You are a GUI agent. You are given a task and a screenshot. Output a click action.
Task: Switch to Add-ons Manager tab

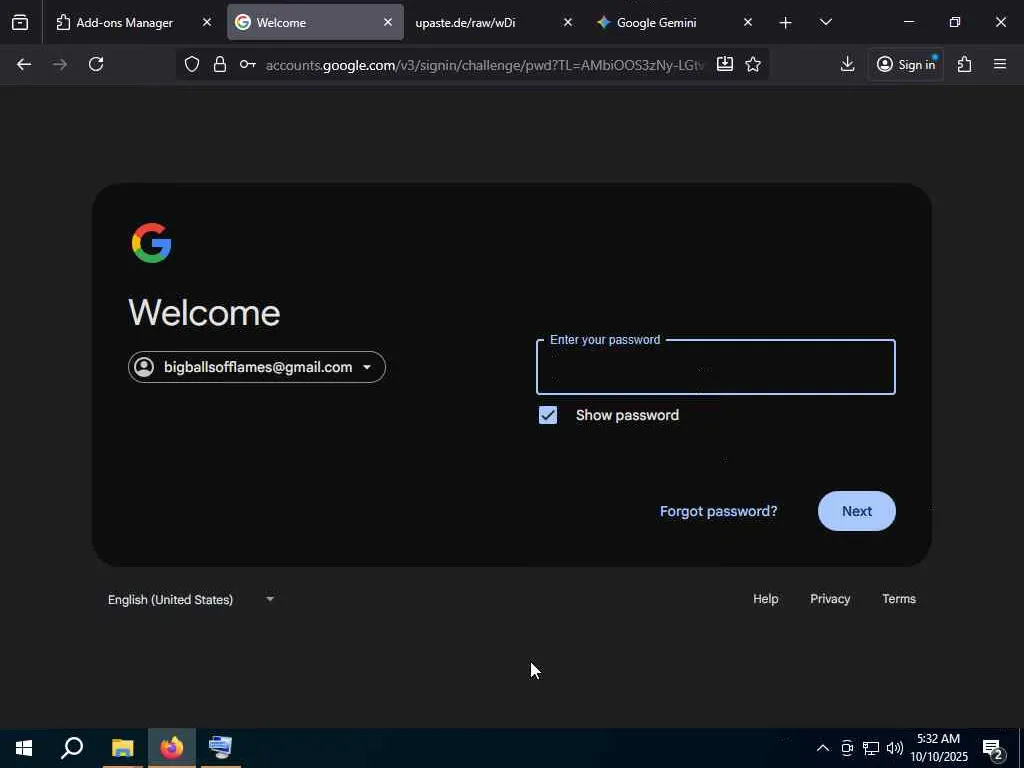click(125, 22)
